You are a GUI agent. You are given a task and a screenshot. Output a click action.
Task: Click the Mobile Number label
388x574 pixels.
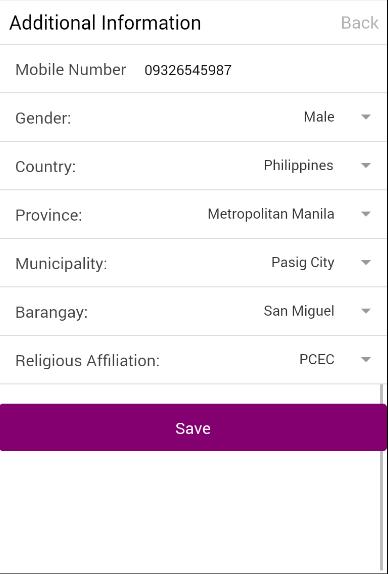71,70
